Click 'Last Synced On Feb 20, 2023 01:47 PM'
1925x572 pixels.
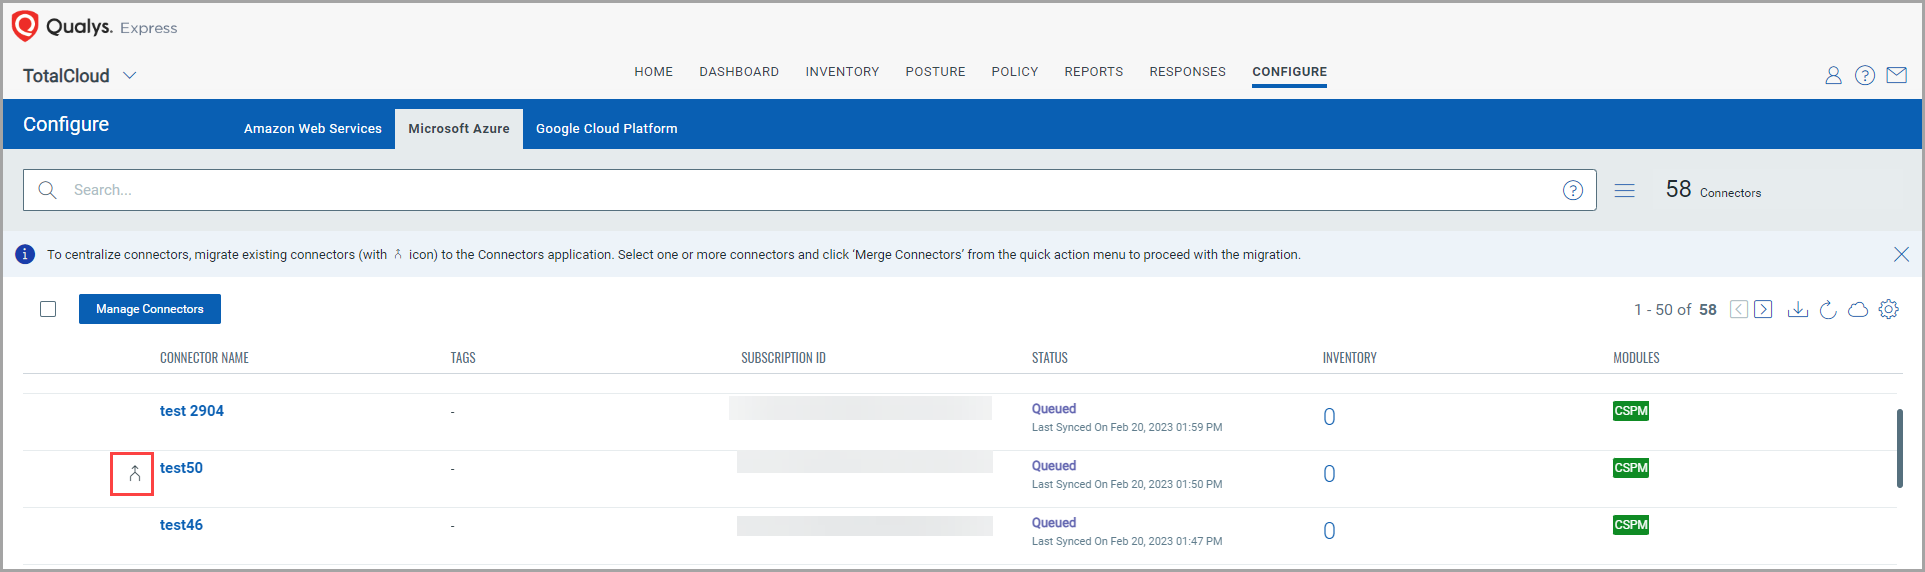(1127, 541)
